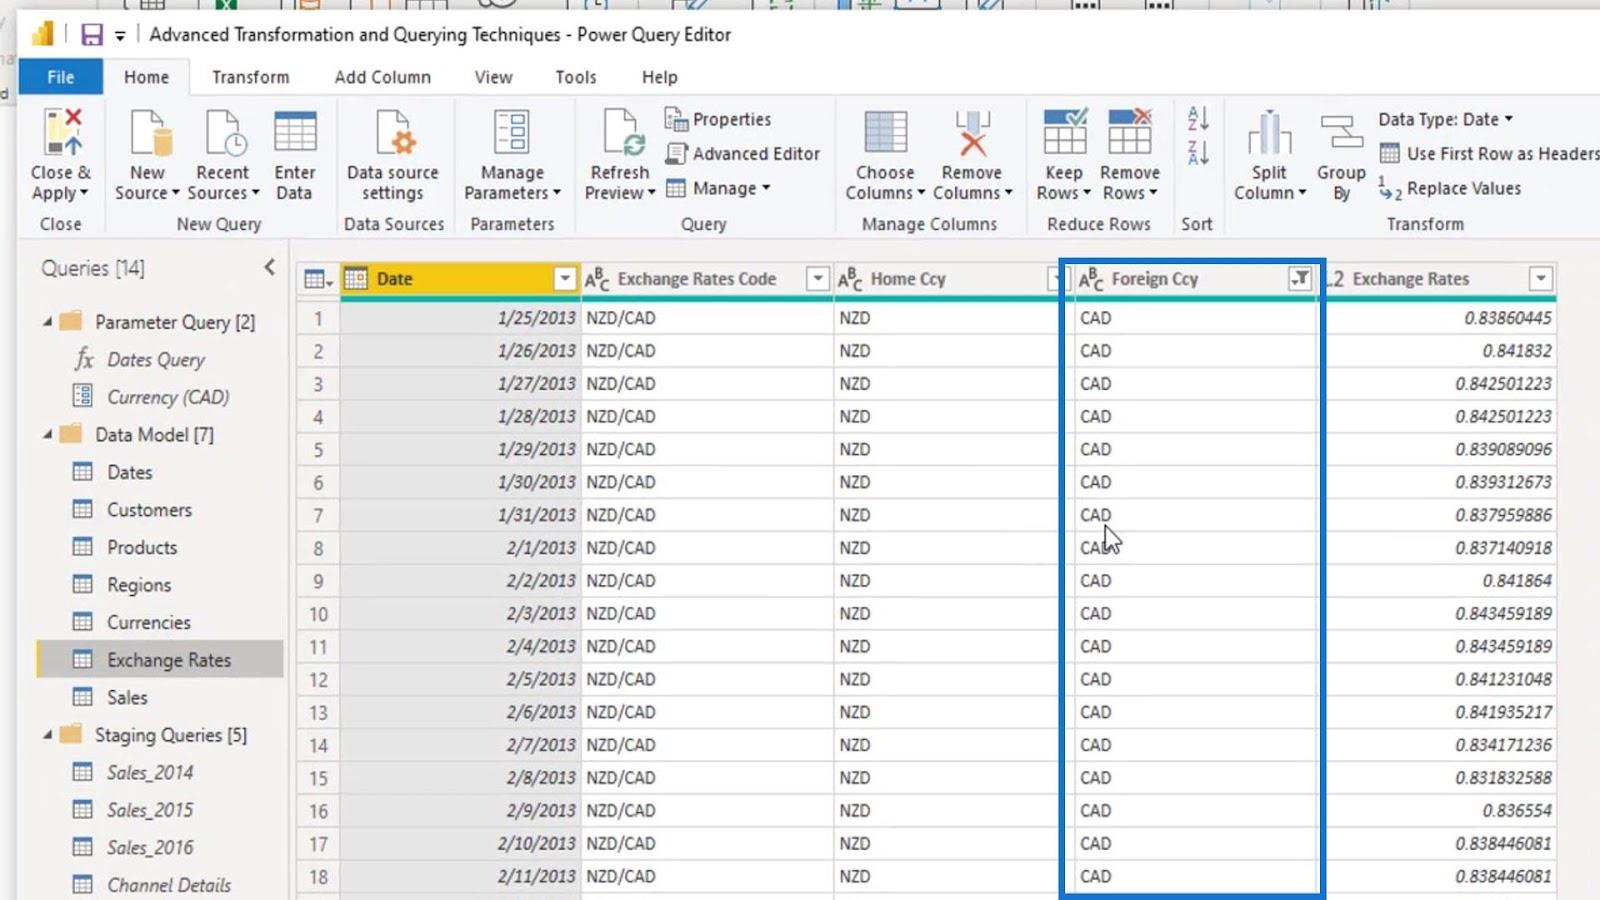
Task: Click the Home Ccy data type icon
Action: (850, 279)
